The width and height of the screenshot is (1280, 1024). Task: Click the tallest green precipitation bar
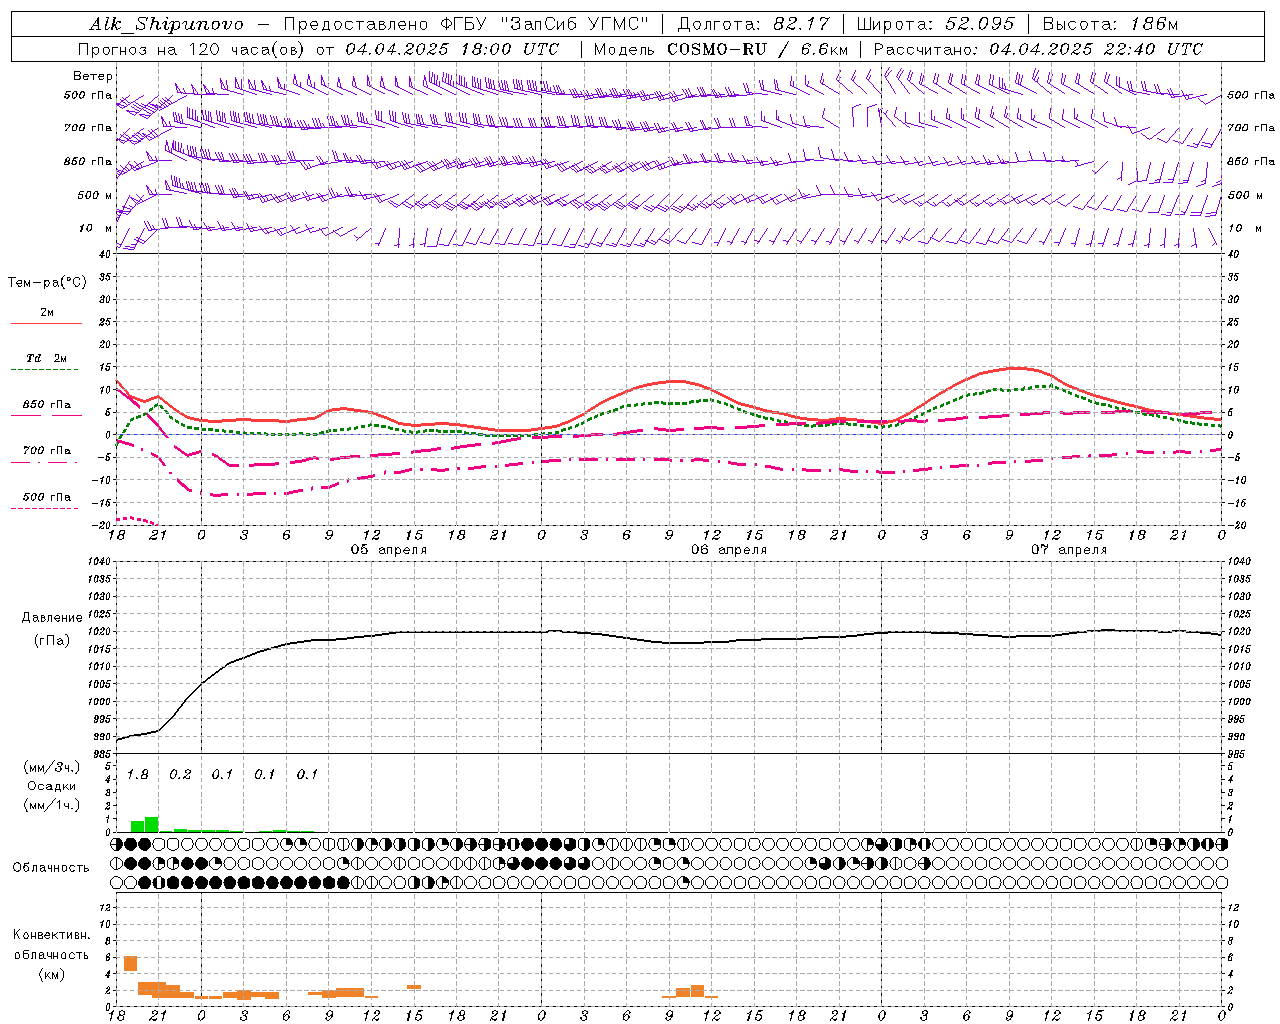152,825
